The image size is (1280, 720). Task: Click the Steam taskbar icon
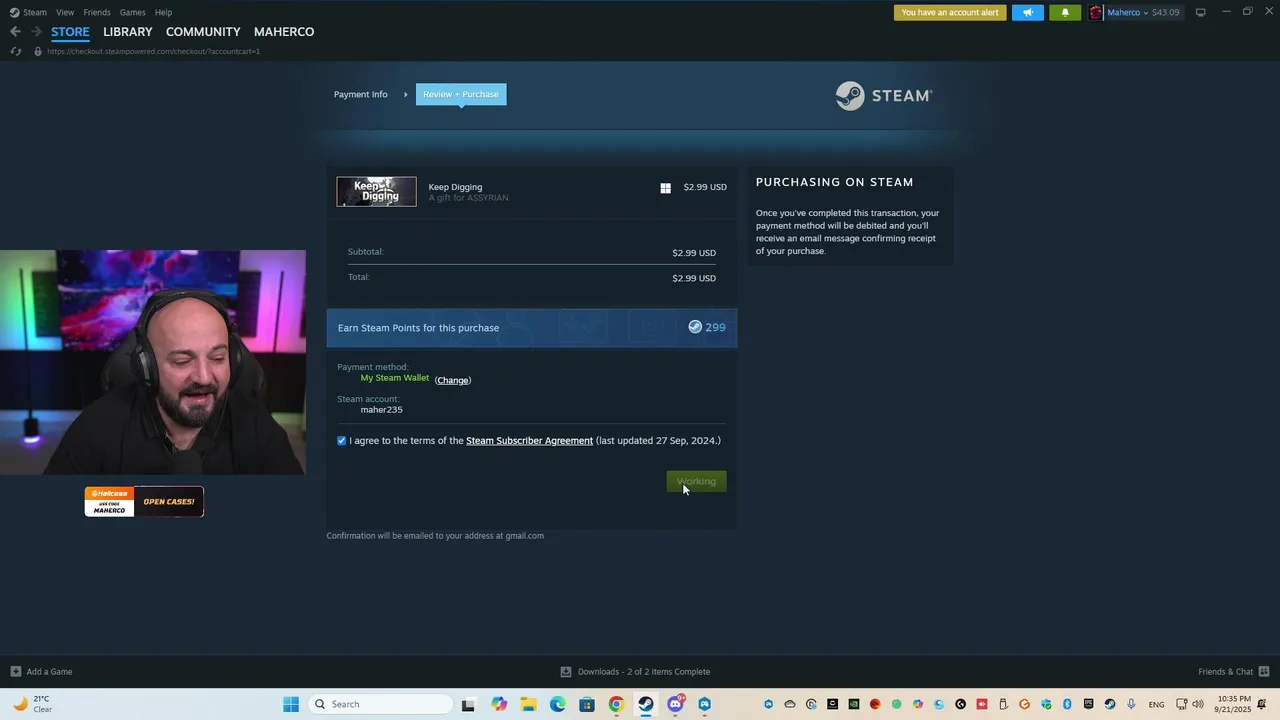coord(646,704)
